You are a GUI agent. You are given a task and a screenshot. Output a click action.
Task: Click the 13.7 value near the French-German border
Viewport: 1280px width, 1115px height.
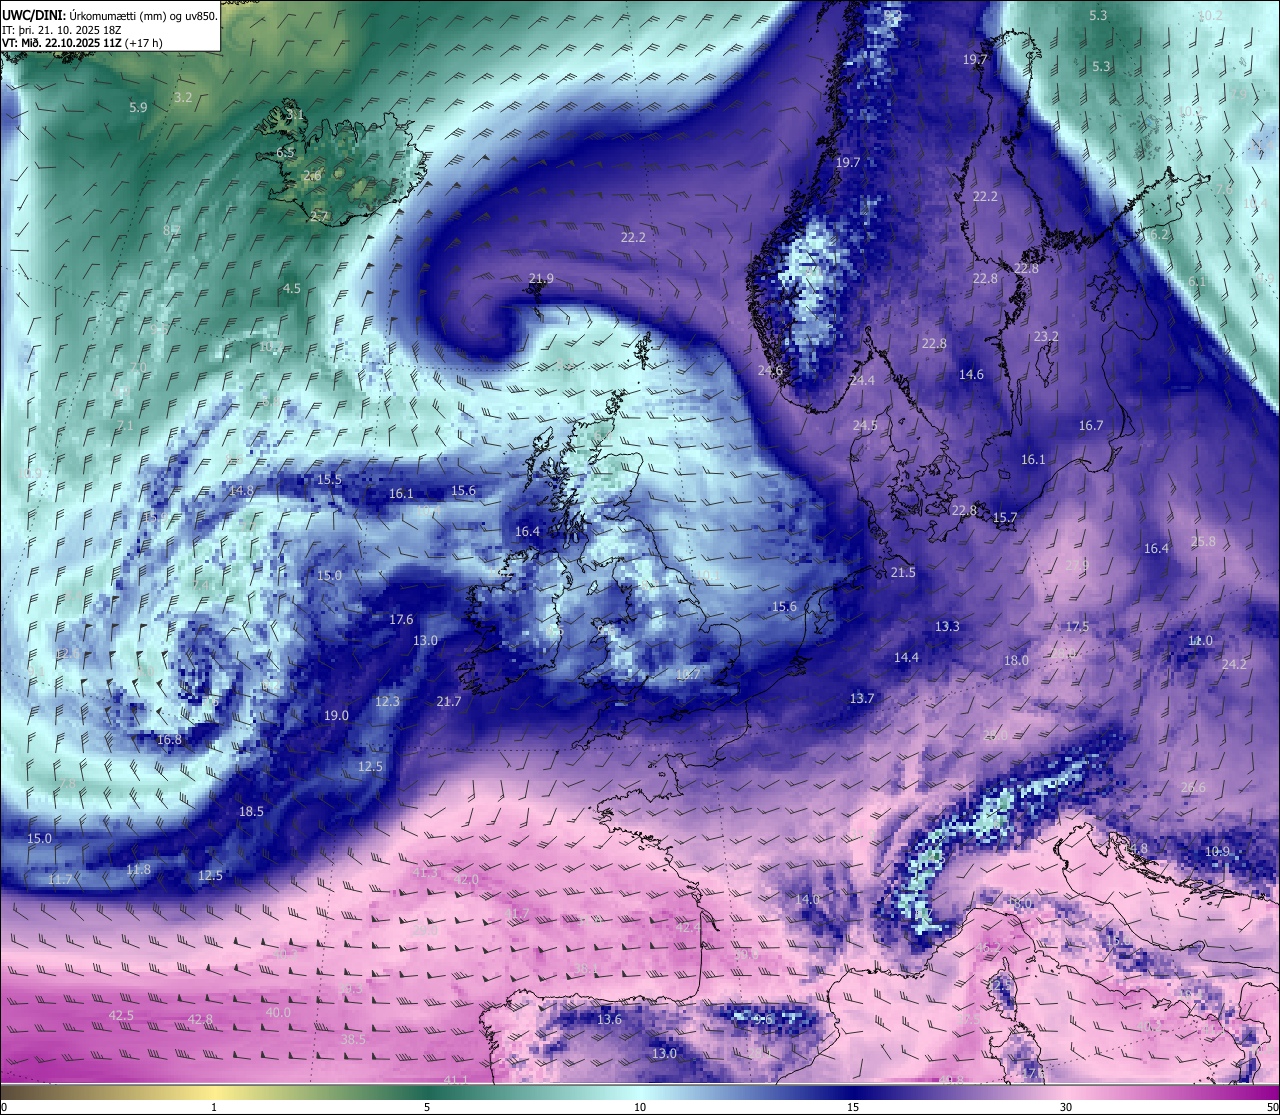point(862,698)
